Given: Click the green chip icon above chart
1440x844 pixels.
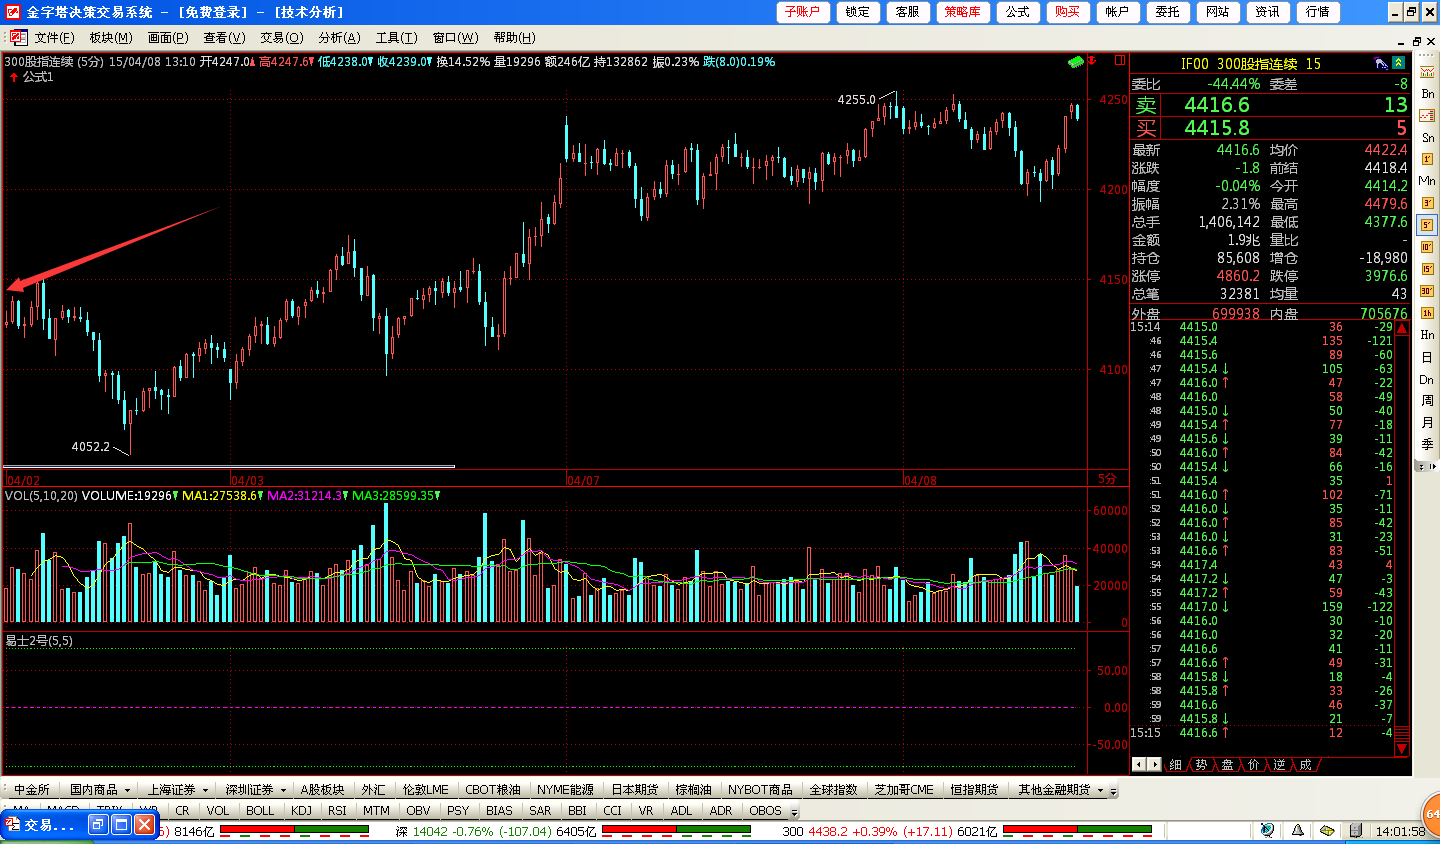Looking at the screenshot, I should pyautogui.click(x=1076, y=62).
